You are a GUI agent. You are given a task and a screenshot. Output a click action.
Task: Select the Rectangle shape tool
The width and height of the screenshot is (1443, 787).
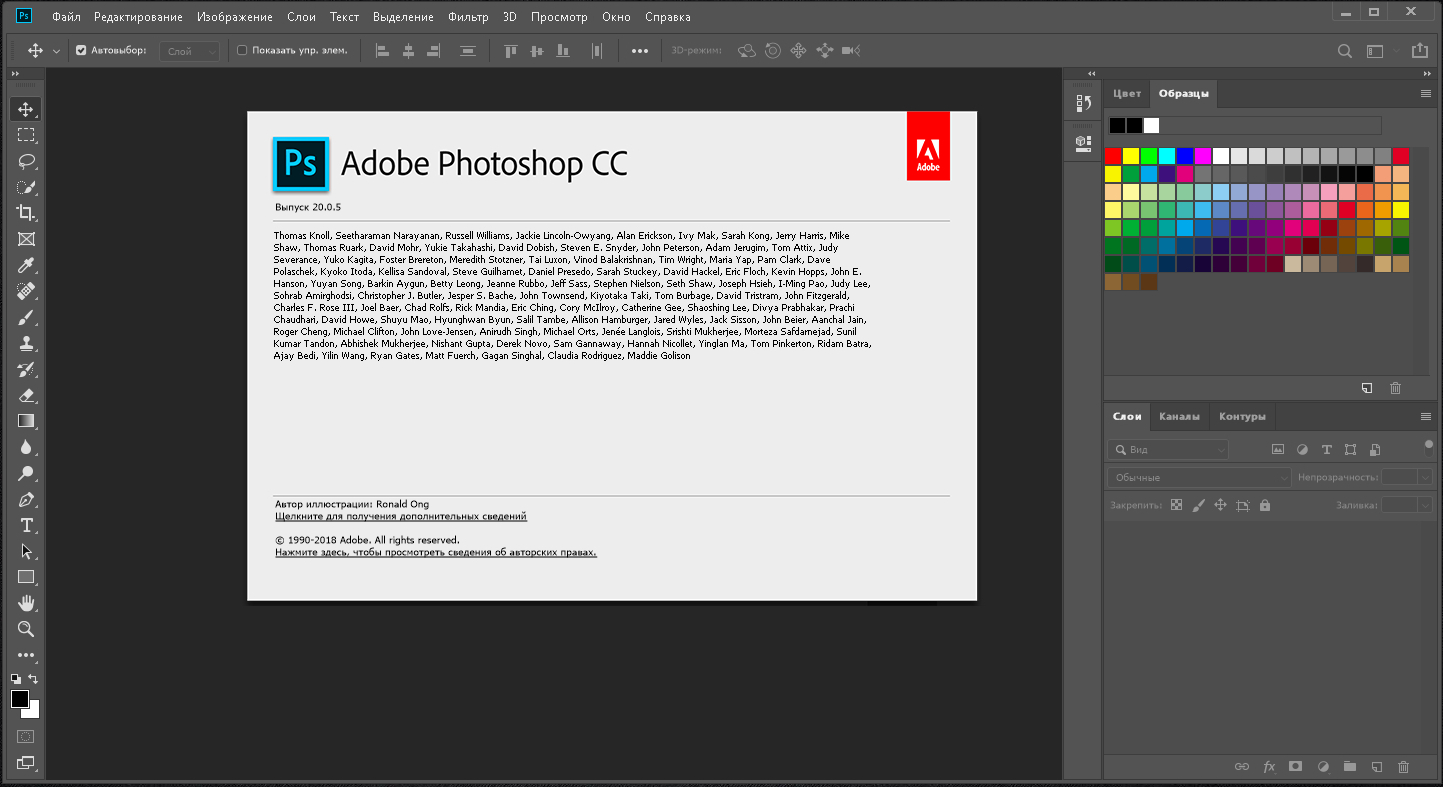[x=26, y=577]
